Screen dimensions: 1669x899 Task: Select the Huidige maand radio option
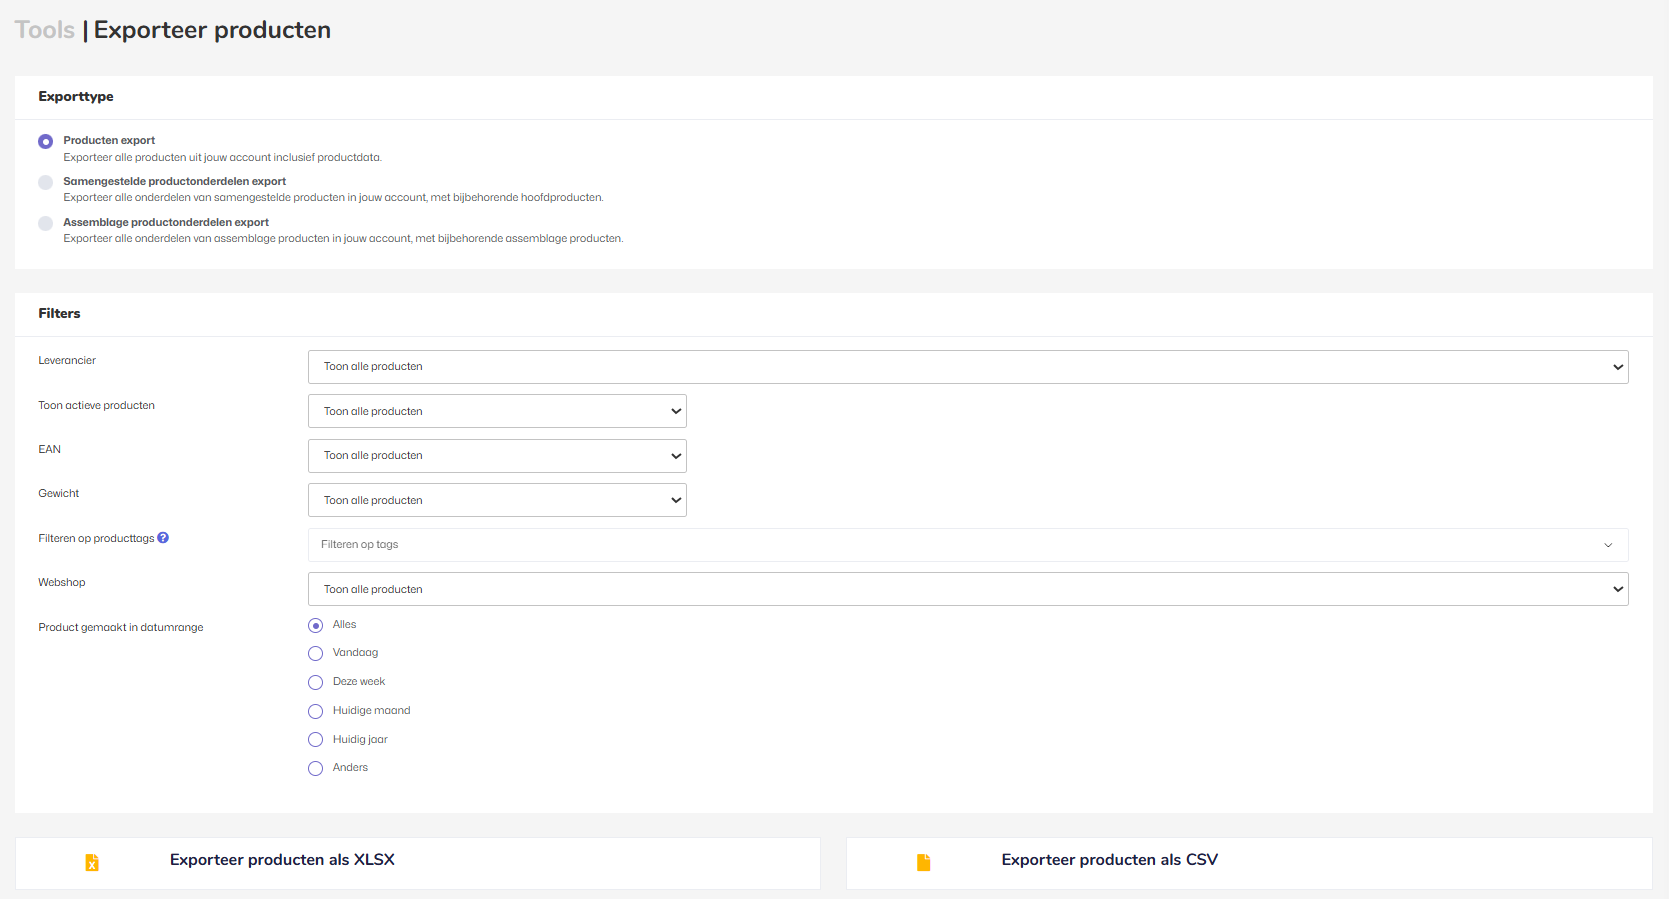point(316,712)
